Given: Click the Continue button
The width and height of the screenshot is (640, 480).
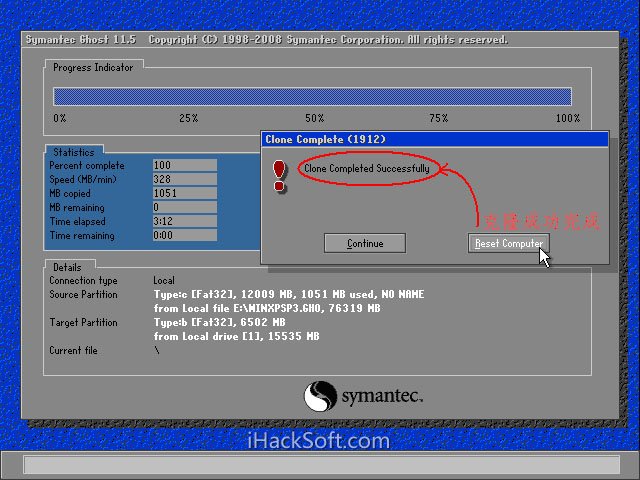Looking at the screenshot, I should (x=365, y=243).
